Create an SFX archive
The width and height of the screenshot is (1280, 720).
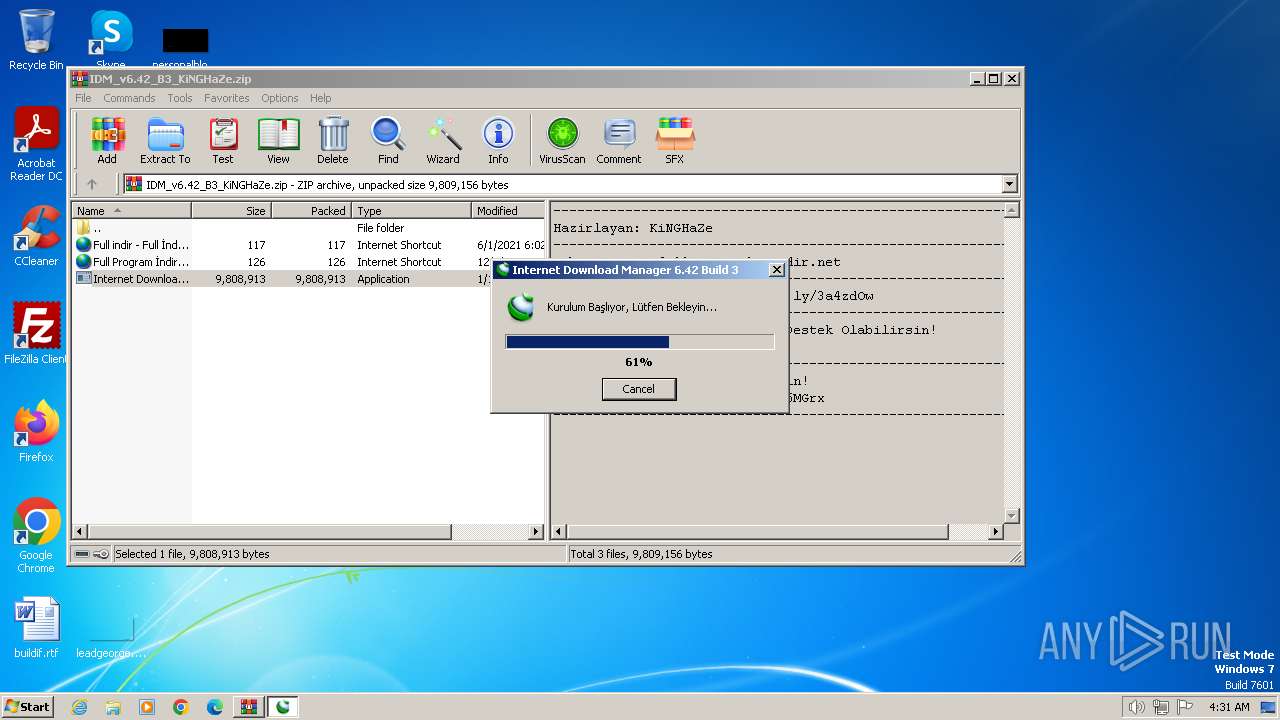pos(675,140)
